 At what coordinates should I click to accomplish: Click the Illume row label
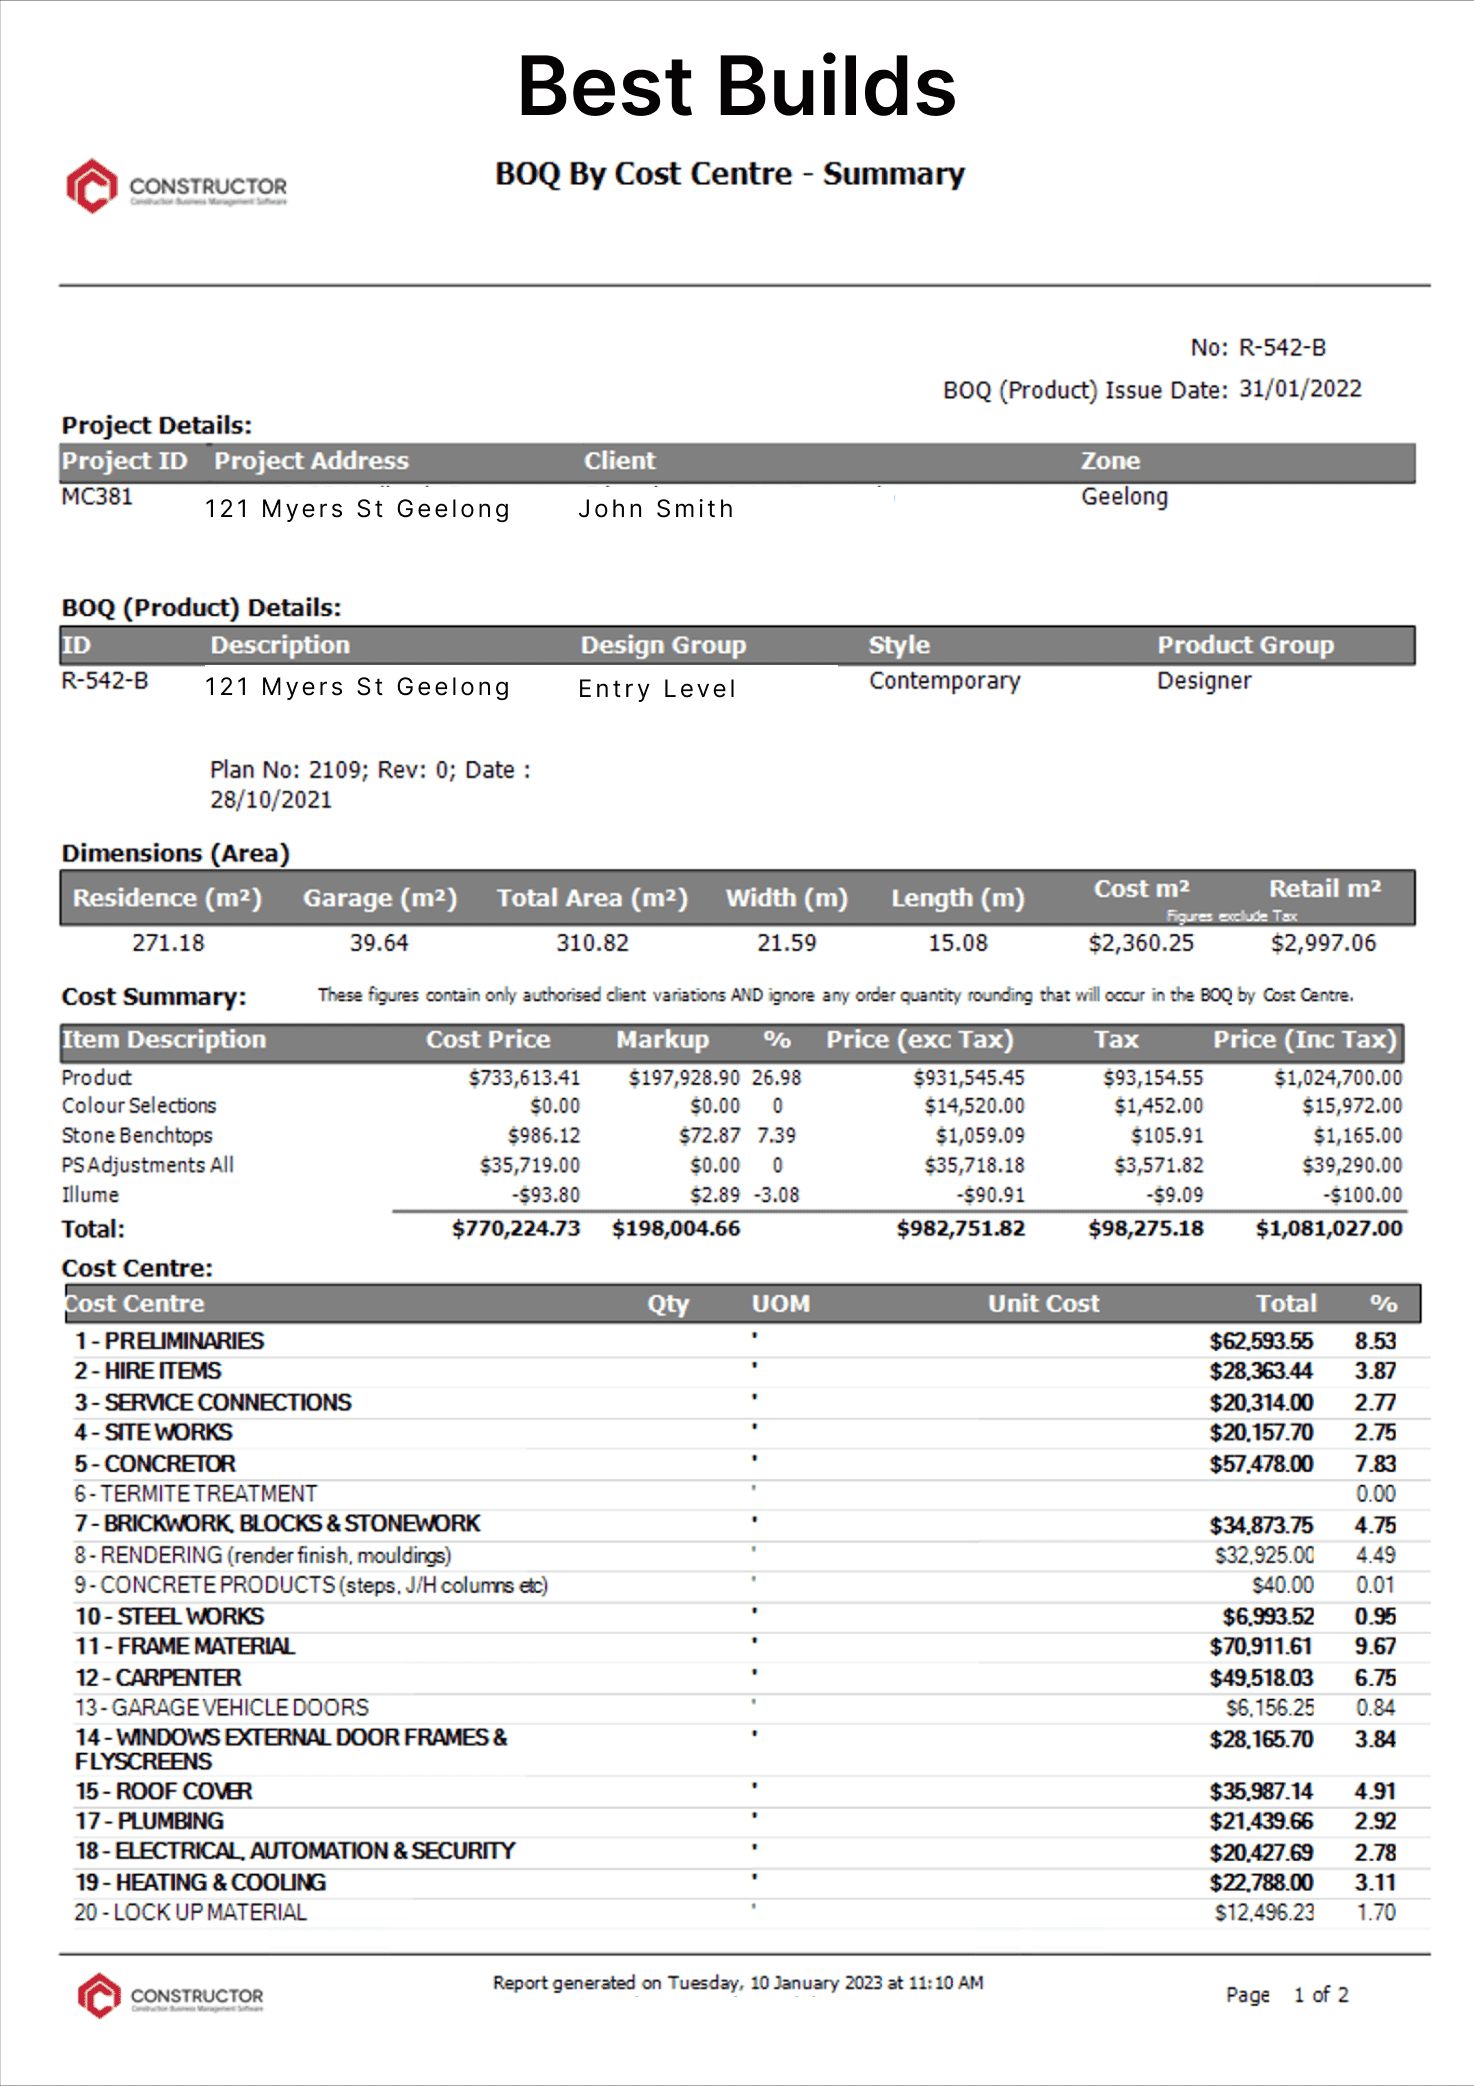[x=90, y=1195]
